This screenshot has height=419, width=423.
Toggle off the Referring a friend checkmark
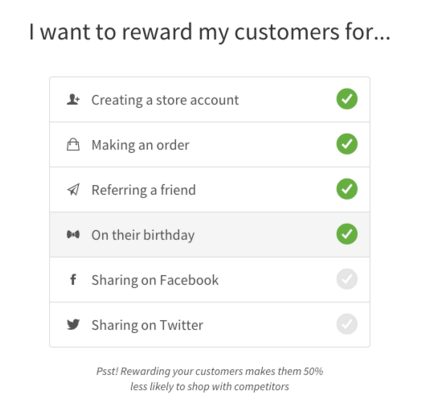coord(347,189)
